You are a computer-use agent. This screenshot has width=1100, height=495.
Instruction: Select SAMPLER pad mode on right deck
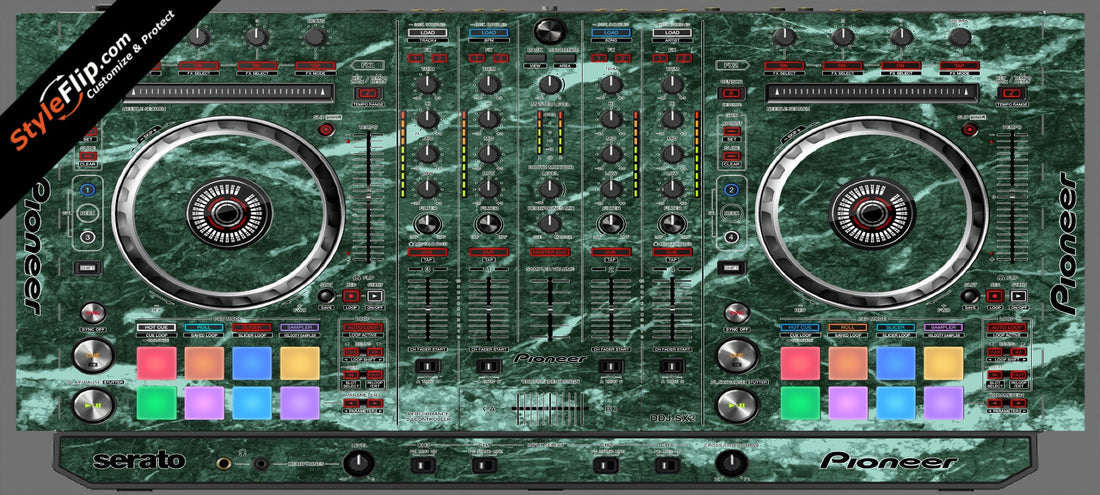pos(943,327)
